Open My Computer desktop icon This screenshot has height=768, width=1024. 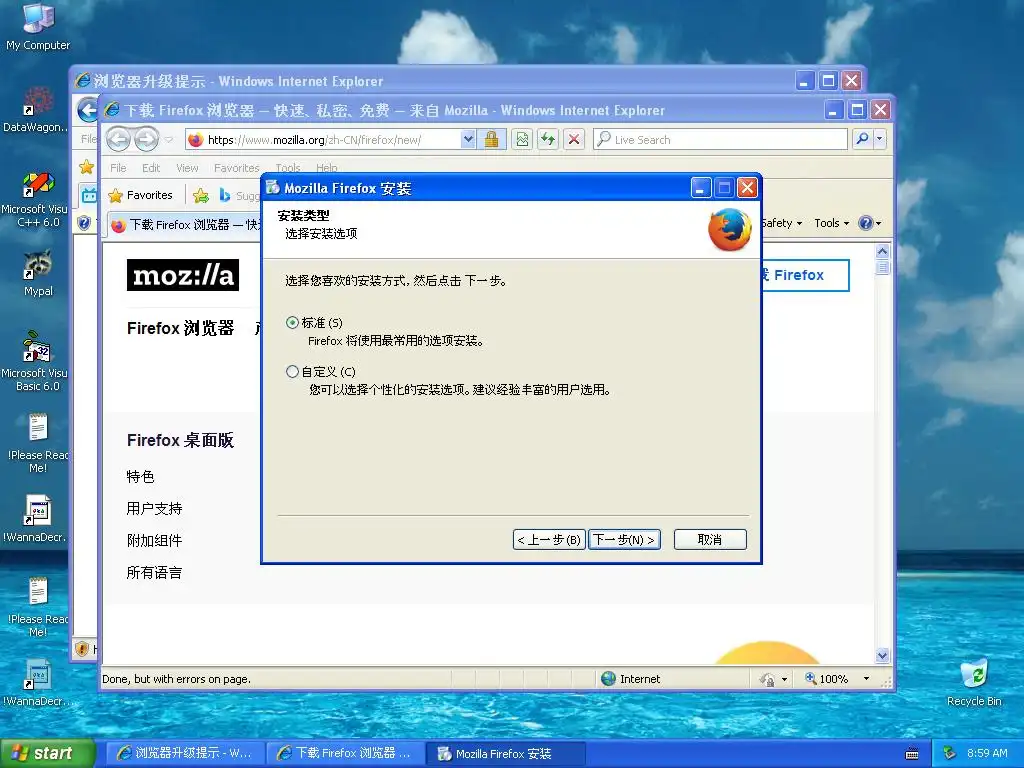point(38,26)
